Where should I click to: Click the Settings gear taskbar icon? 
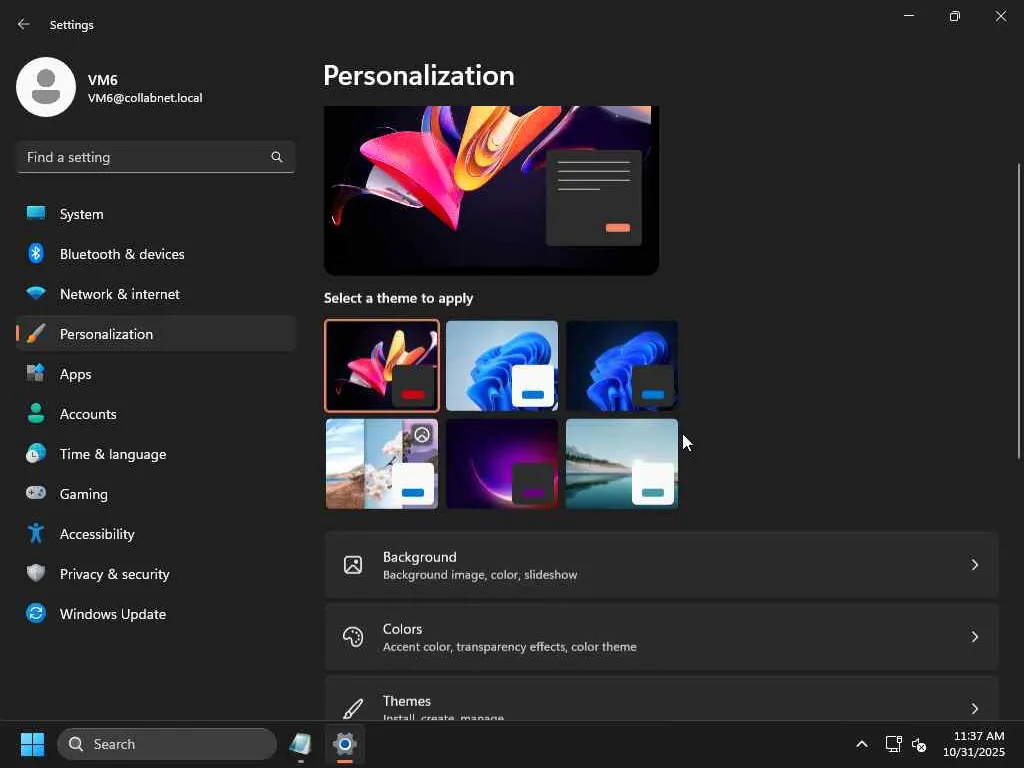[345, 744]
